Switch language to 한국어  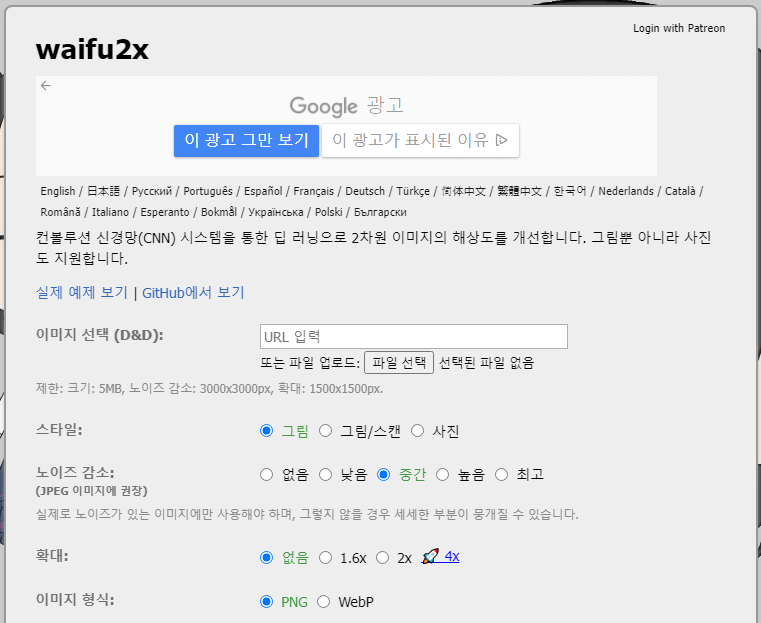point(570,191)
